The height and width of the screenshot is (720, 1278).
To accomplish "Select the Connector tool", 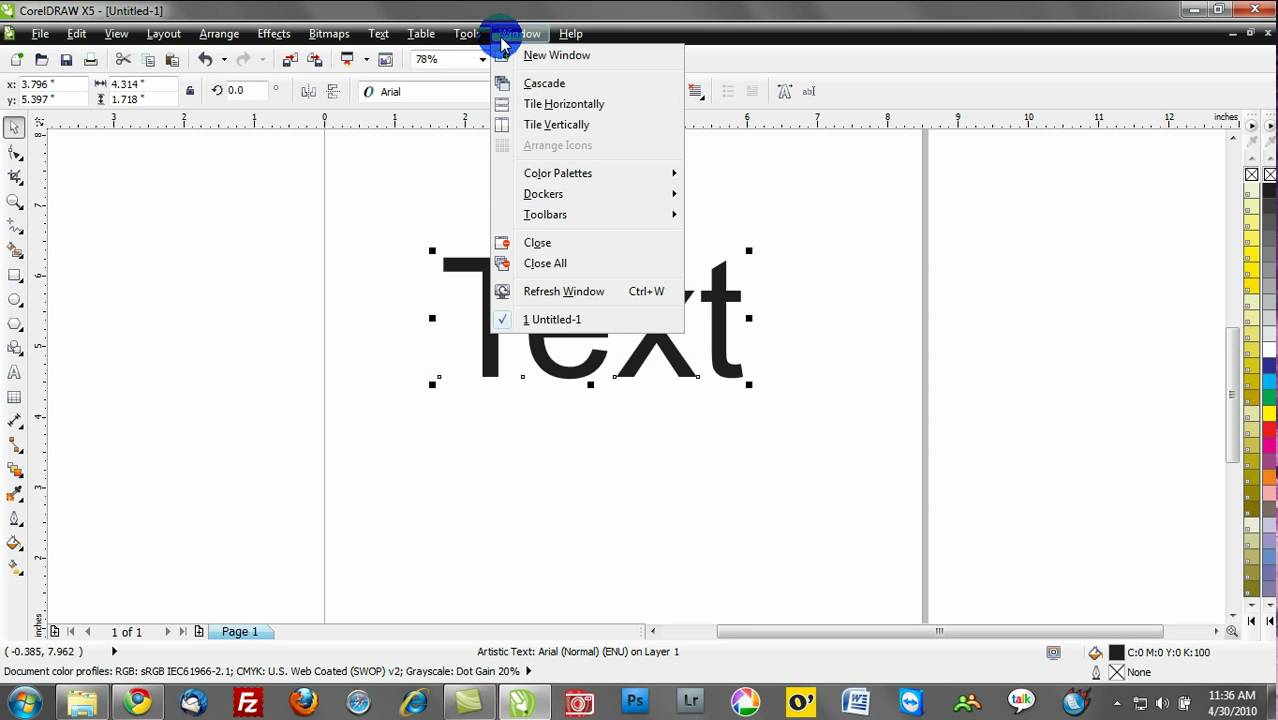I will tap(14, 446).
